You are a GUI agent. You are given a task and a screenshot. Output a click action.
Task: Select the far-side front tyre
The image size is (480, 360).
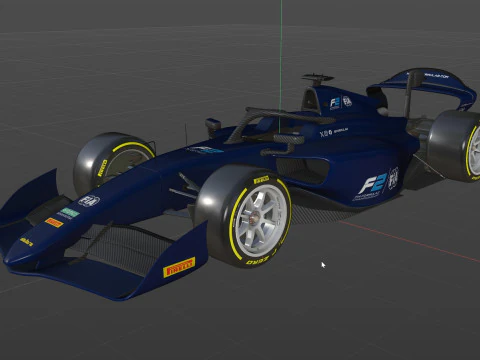113,163
